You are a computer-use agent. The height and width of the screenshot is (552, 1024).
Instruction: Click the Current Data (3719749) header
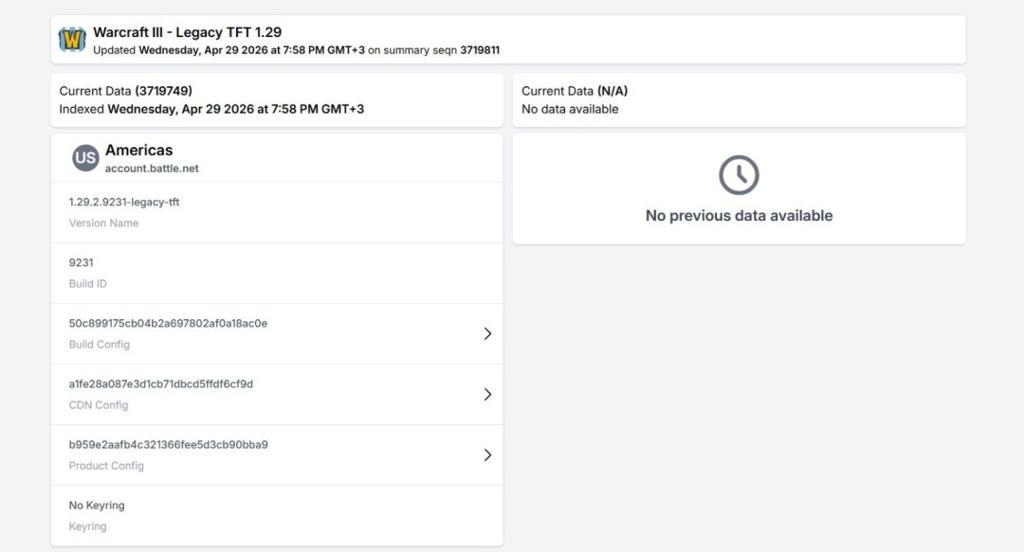pyautogui.click(x=126, y=91)
